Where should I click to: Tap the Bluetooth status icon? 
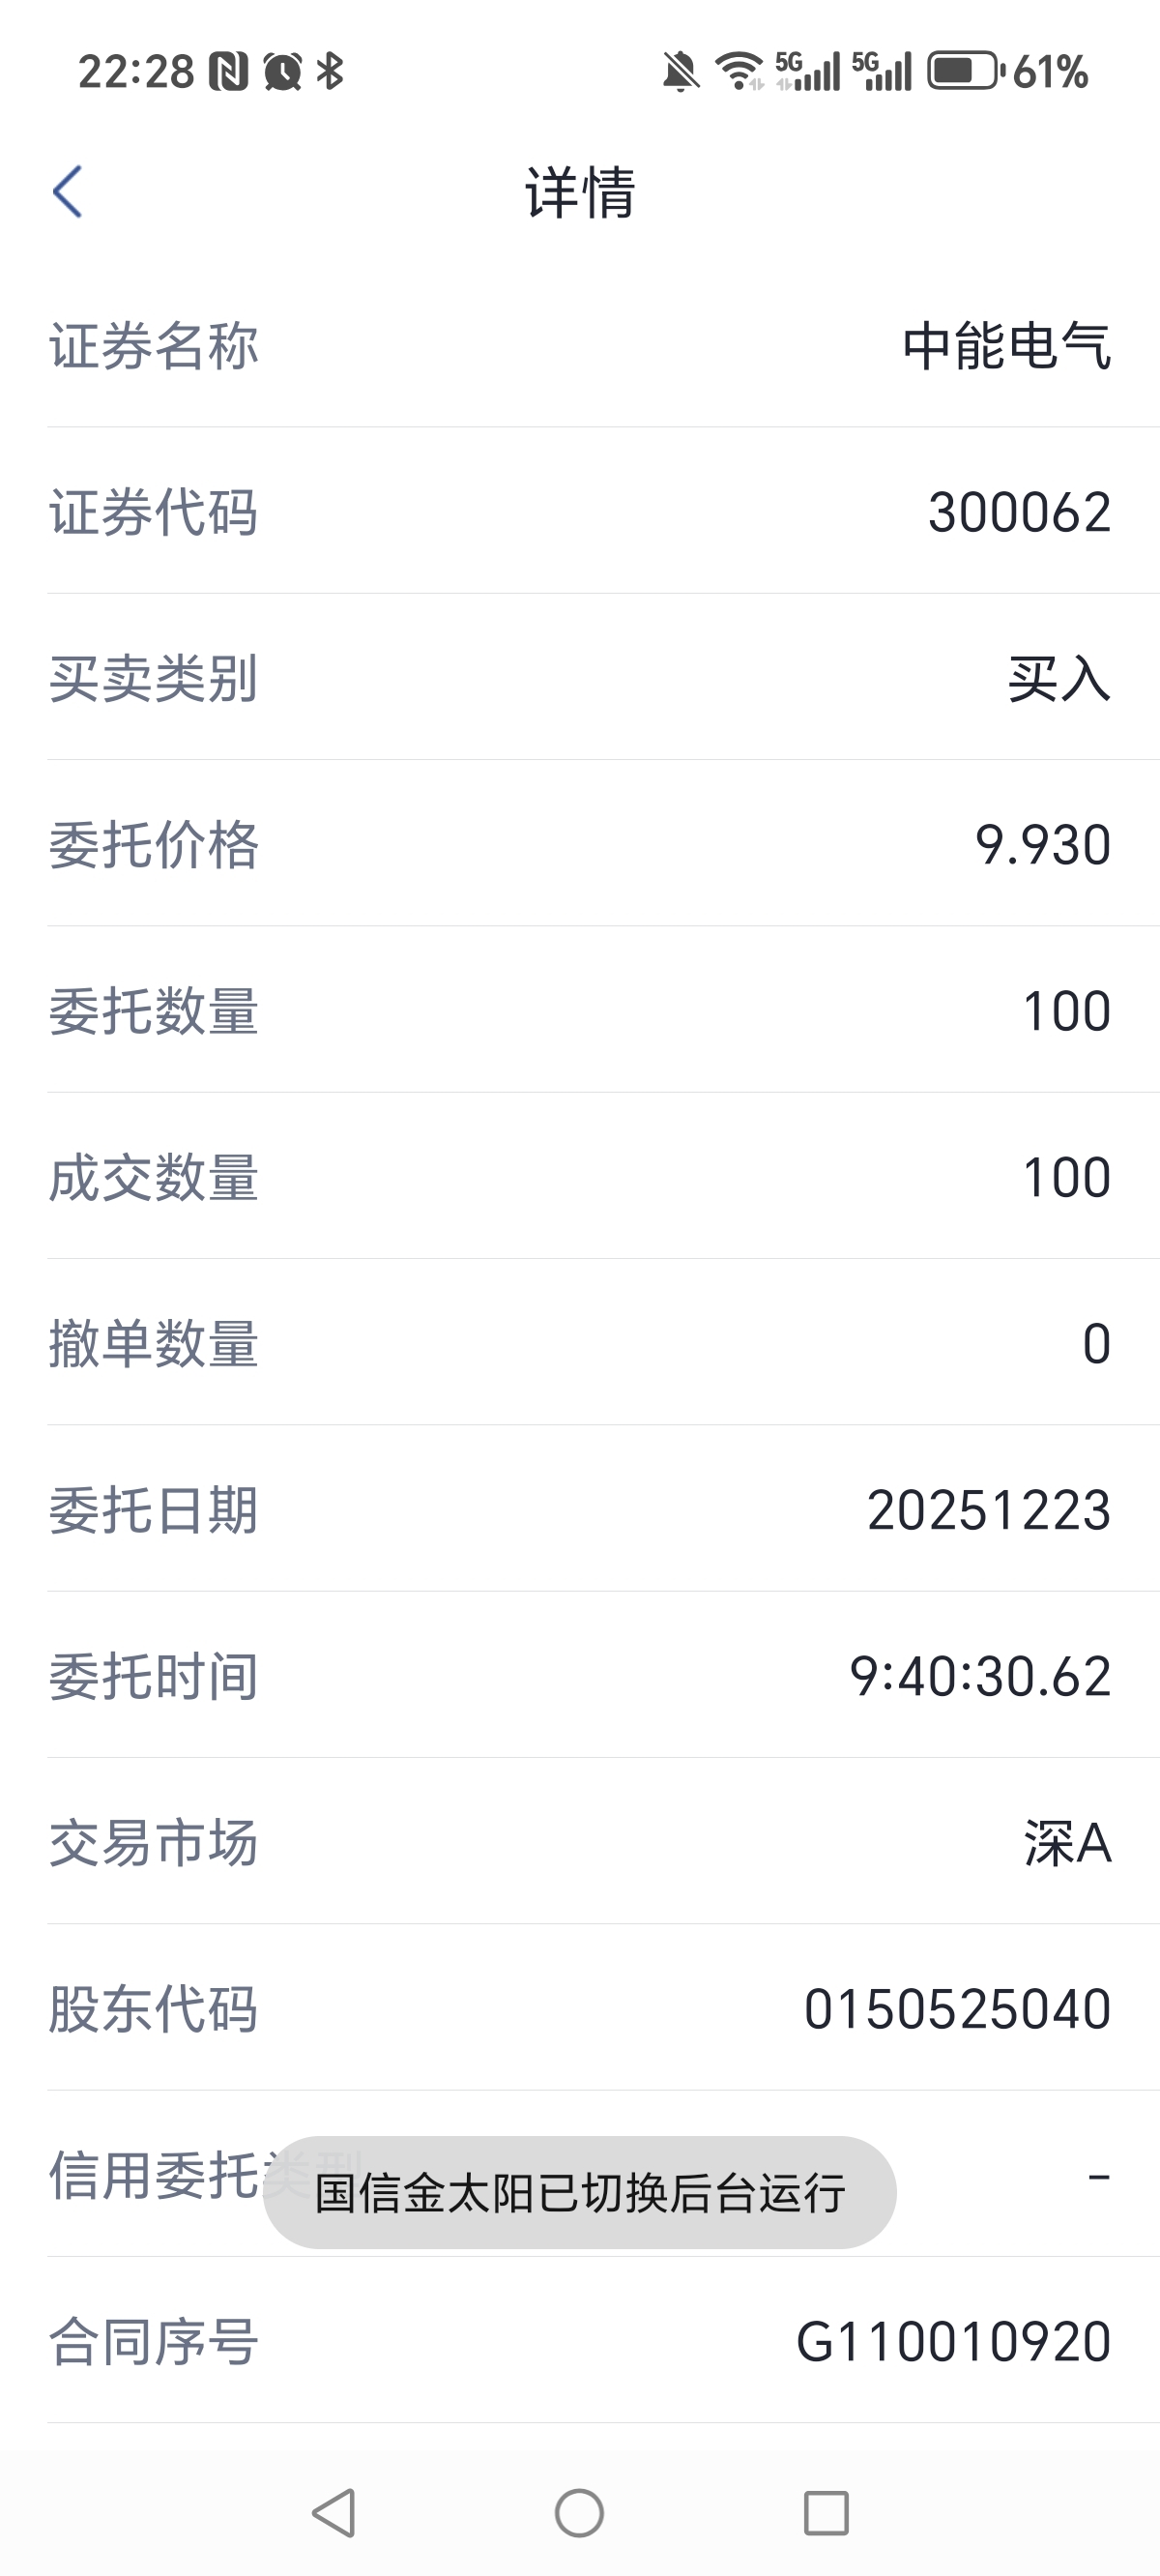pyautogui.click(x=330, y=72)
